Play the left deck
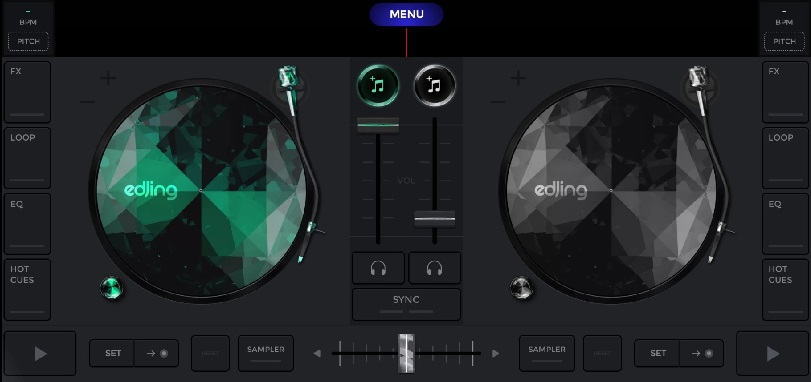 (40, 354)
